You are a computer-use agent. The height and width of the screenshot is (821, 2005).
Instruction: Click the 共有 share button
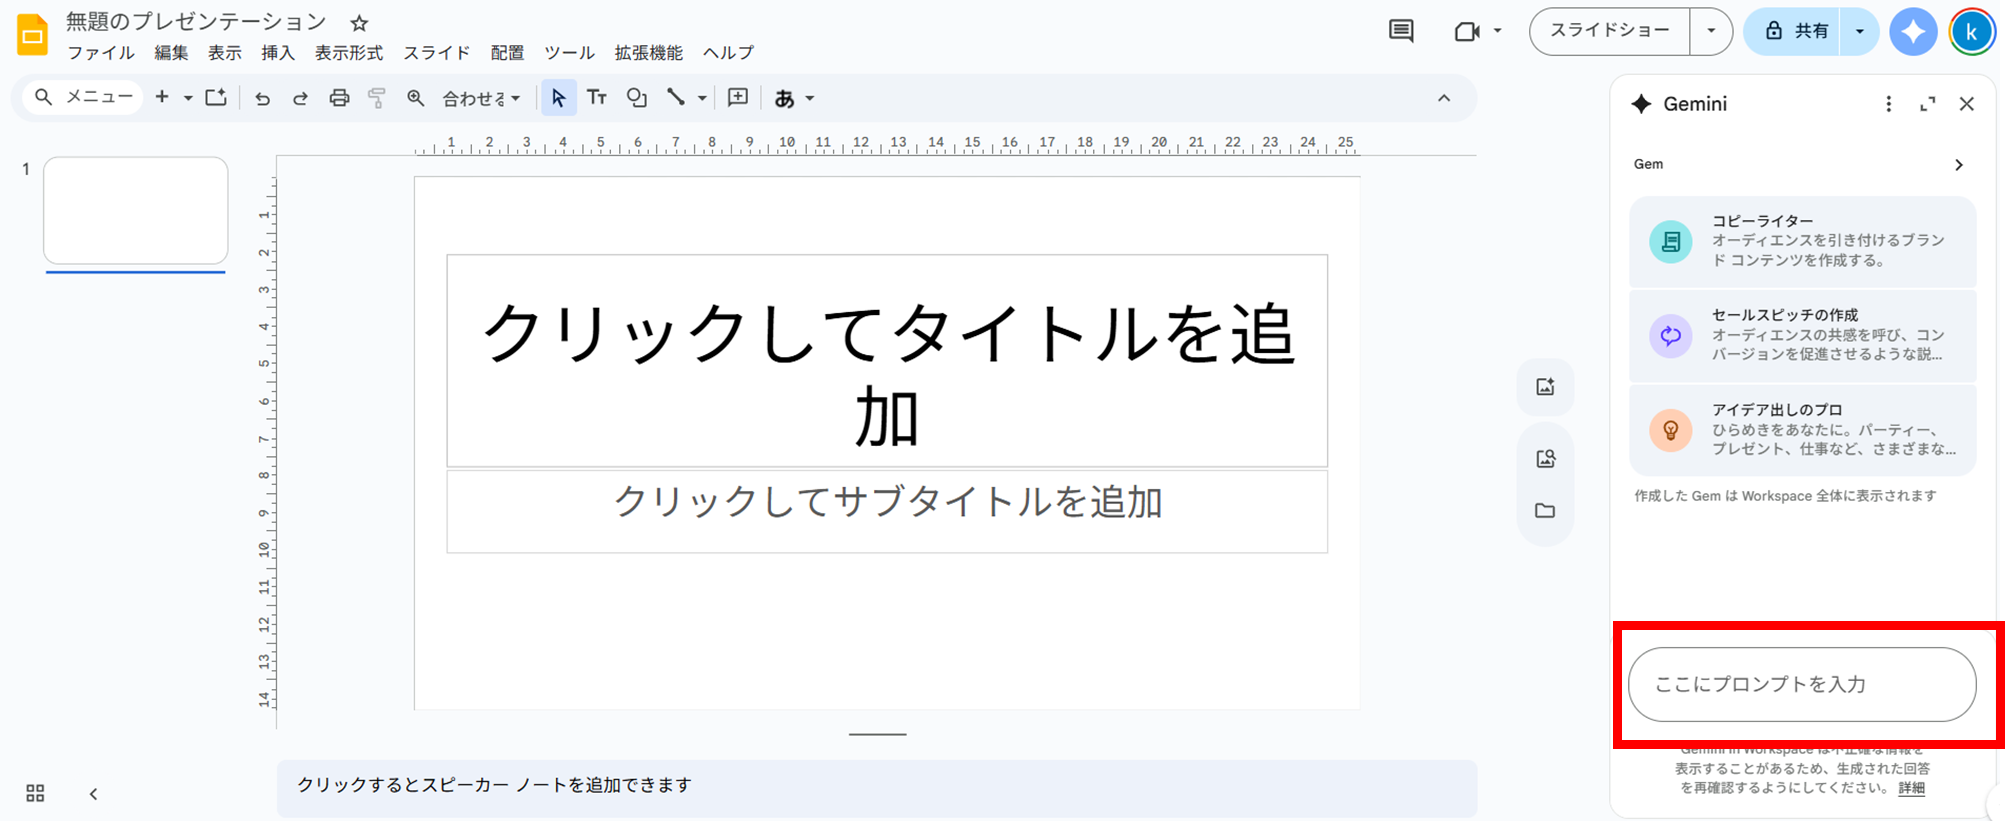1798,31
